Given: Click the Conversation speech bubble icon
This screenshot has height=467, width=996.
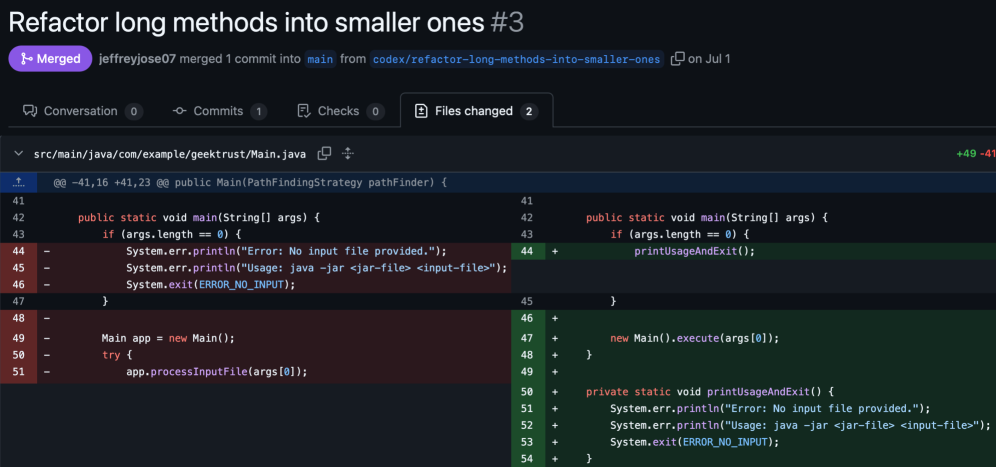Looking at the screenshot, I should [30, 111].
